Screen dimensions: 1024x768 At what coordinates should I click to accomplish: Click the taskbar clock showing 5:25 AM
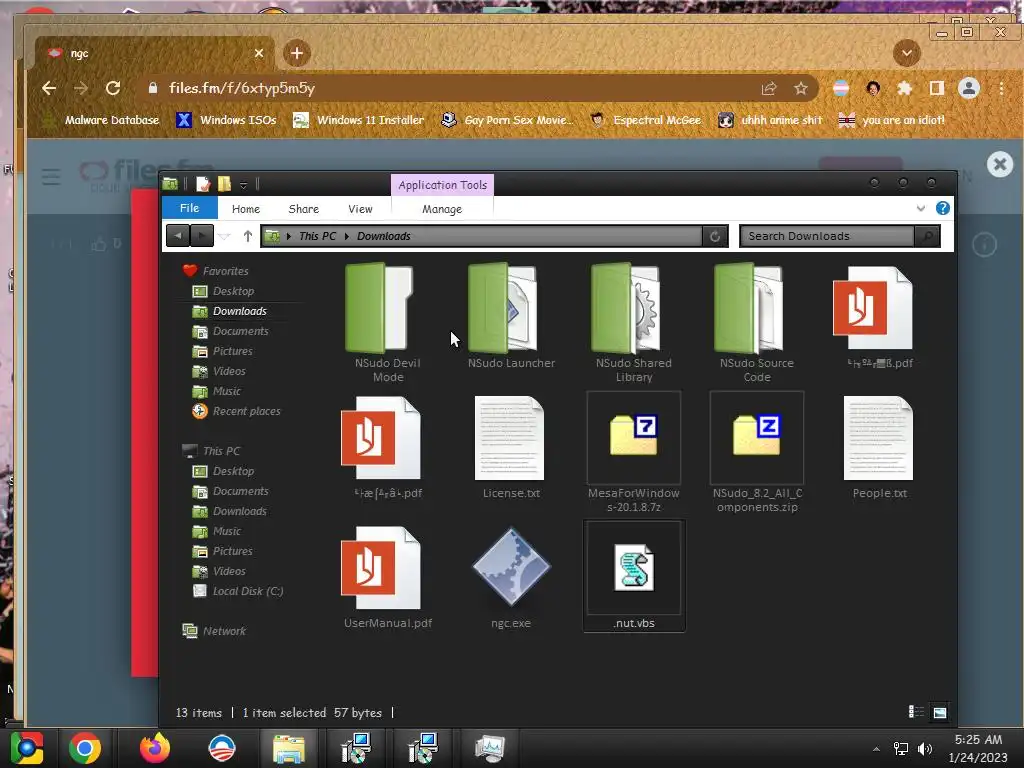pyautogui.click(x=978, y=748)
